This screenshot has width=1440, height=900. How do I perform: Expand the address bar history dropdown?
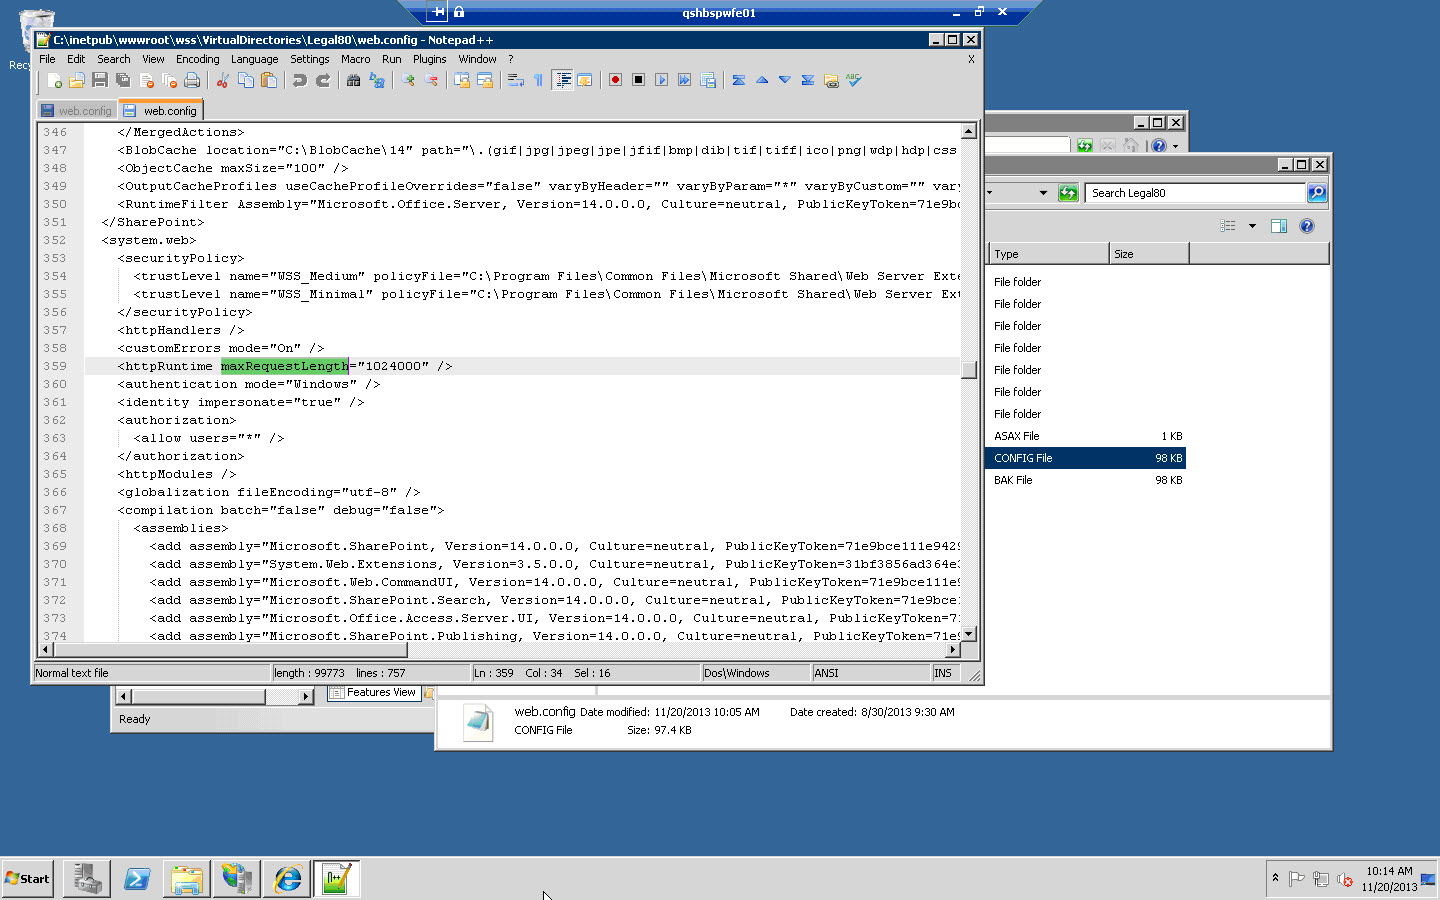1043,193
